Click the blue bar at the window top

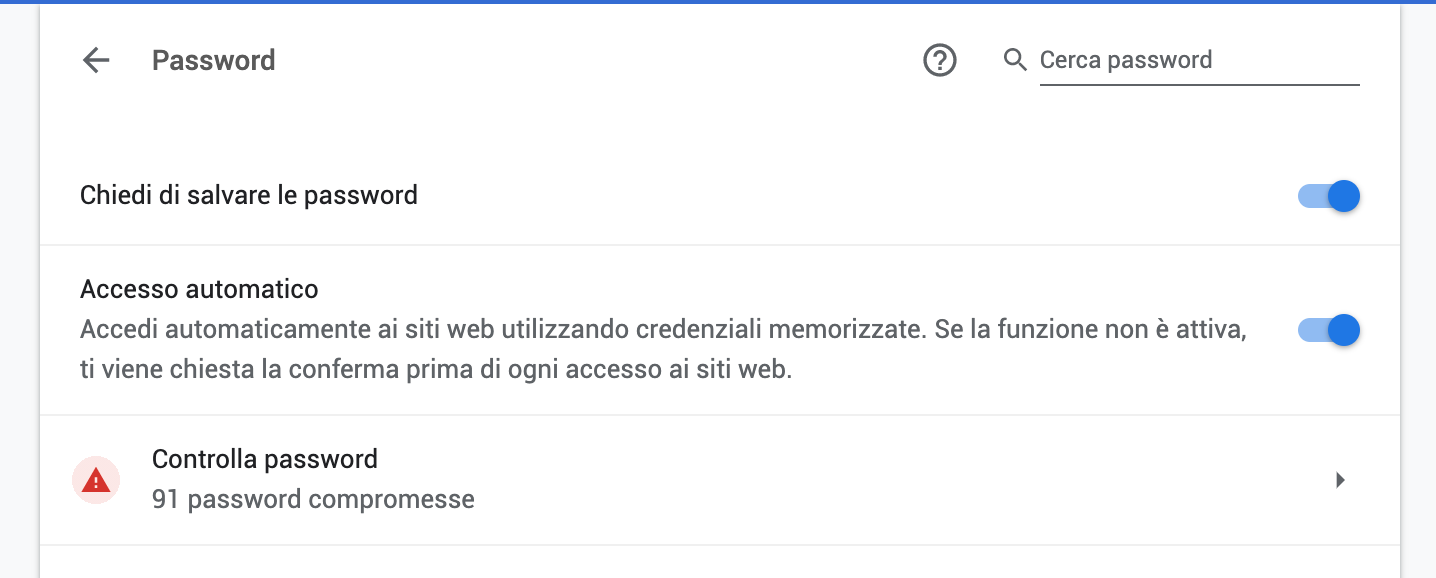tap(718, 2)
